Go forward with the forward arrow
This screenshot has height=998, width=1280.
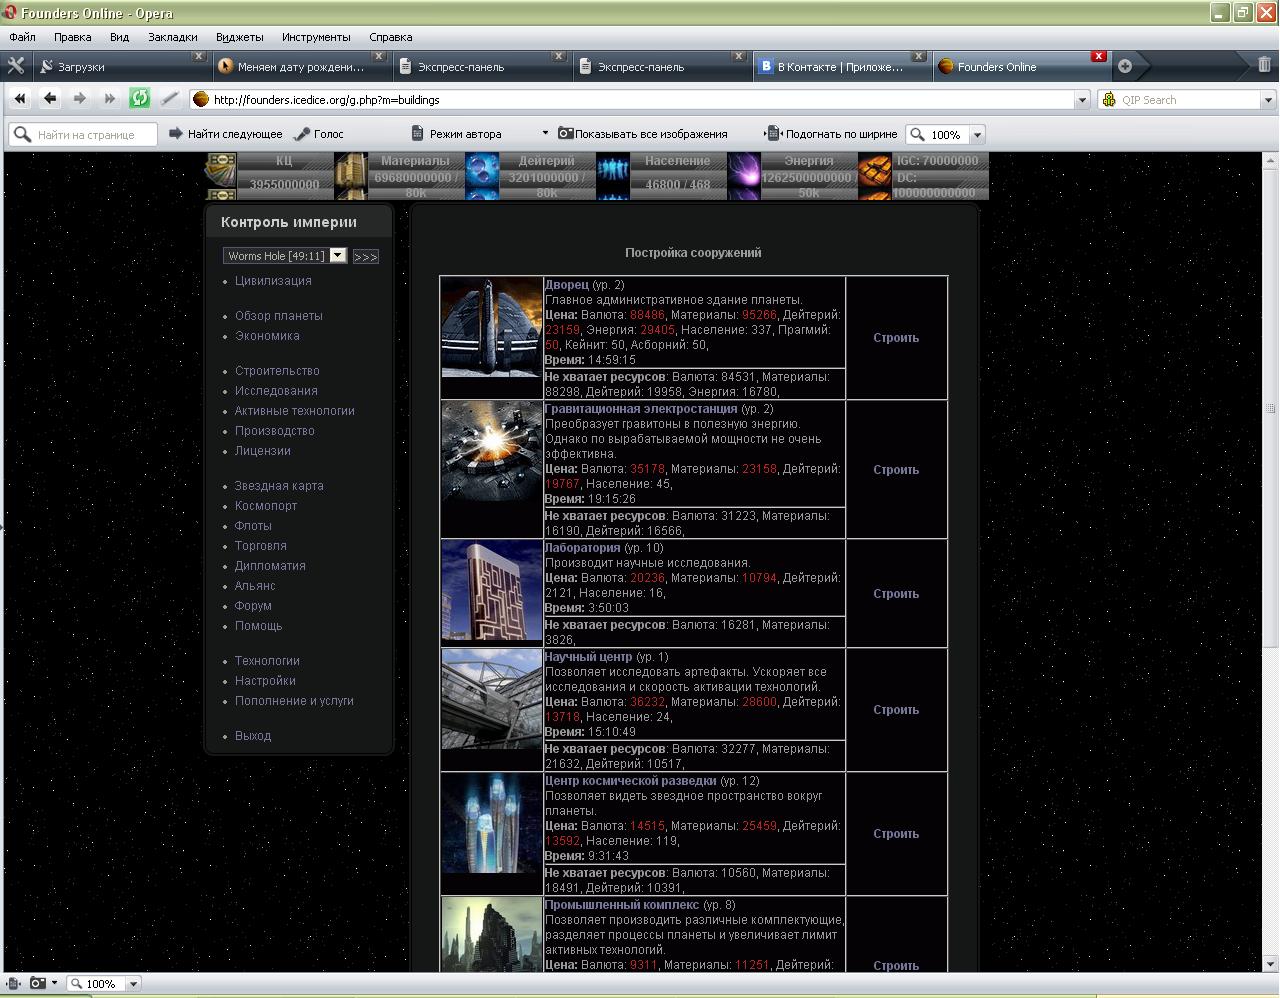tap(80, 98)
